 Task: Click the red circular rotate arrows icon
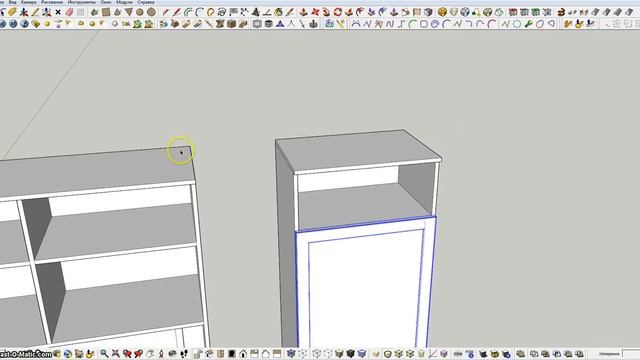tap(338, 12)
